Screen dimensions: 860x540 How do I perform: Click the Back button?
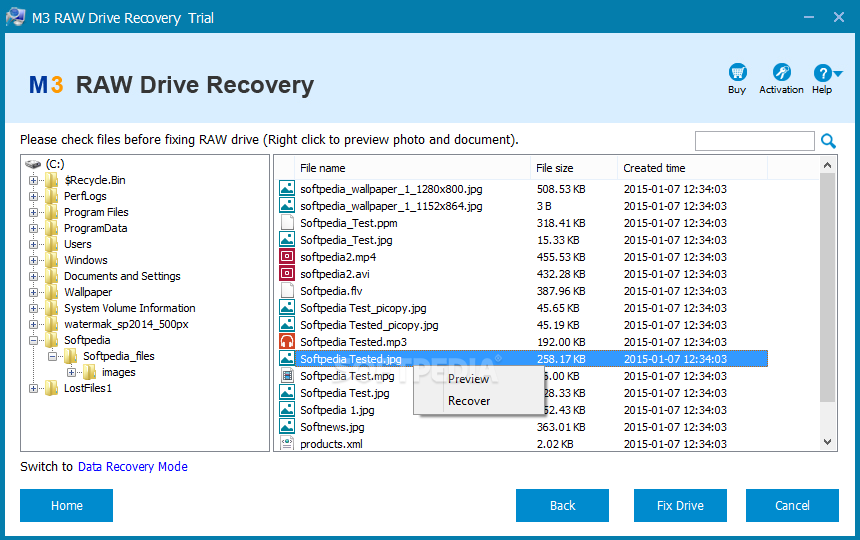(562, 505)
